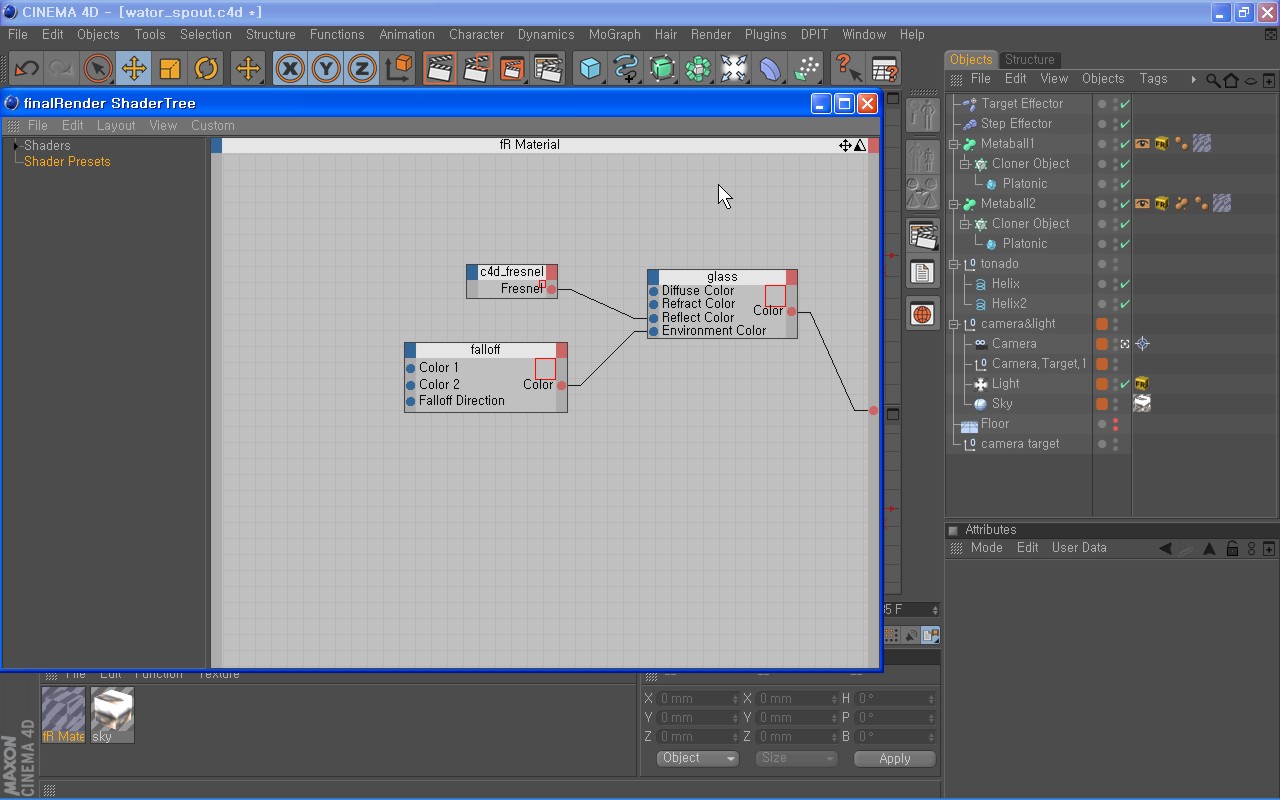Toggle the Z axis lock
The width and height of the screenshot is (1280, 800).
(362, 69)
